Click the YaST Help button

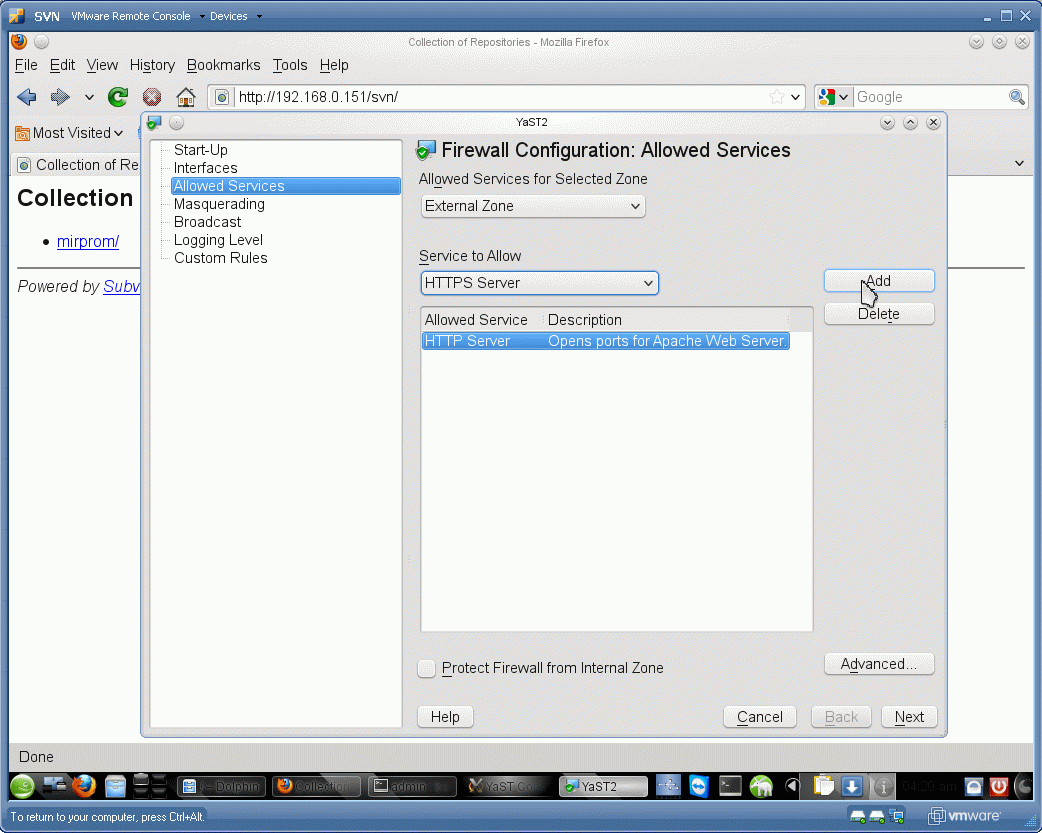[445, 717]
